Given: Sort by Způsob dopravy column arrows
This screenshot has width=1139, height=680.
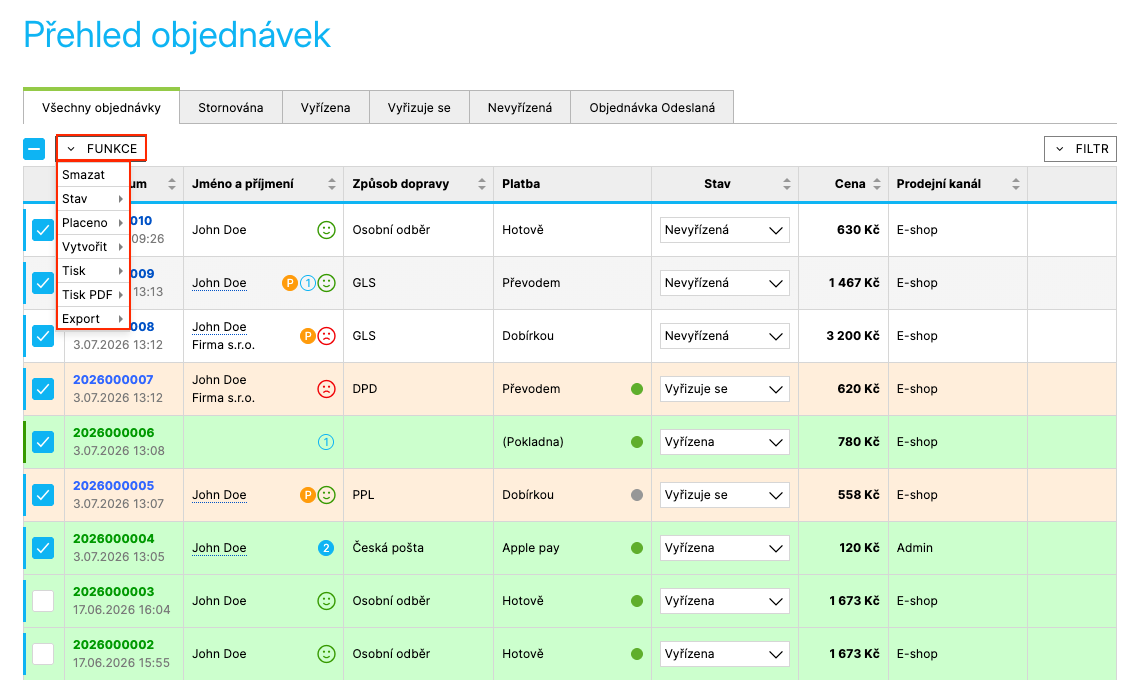Looking at the screenshot, I should (x=482, y=184).
